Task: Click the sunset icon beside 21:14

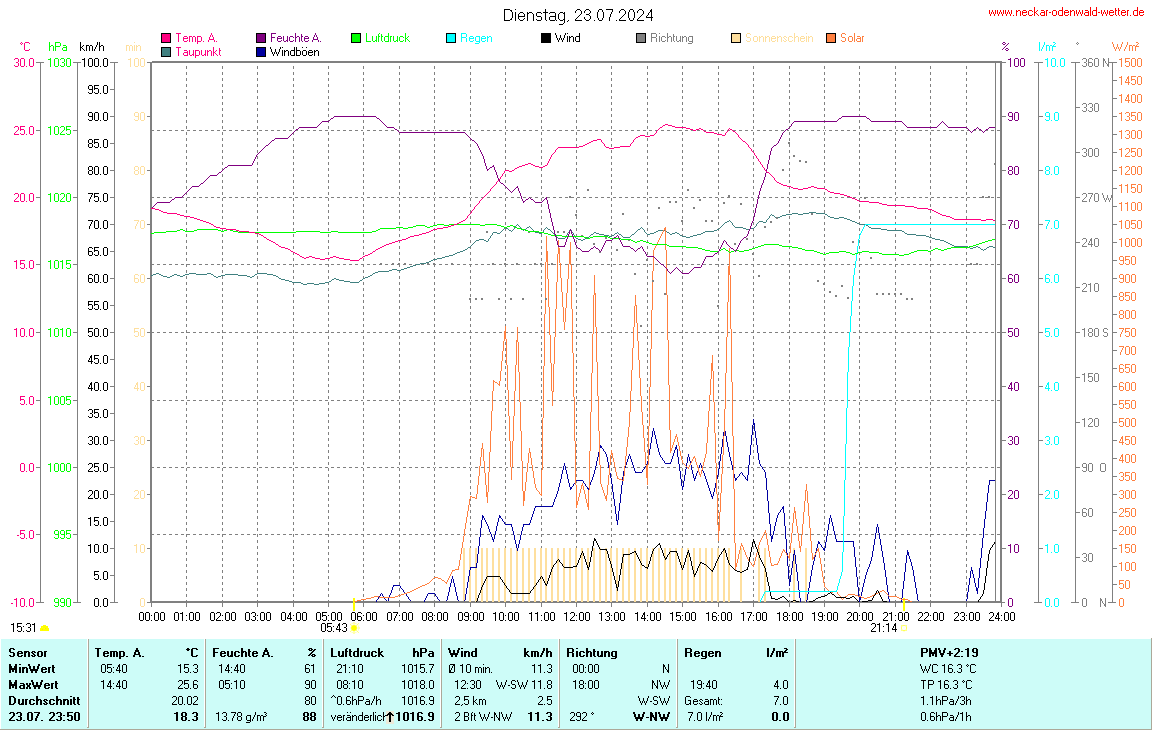Action: (904, 628)
